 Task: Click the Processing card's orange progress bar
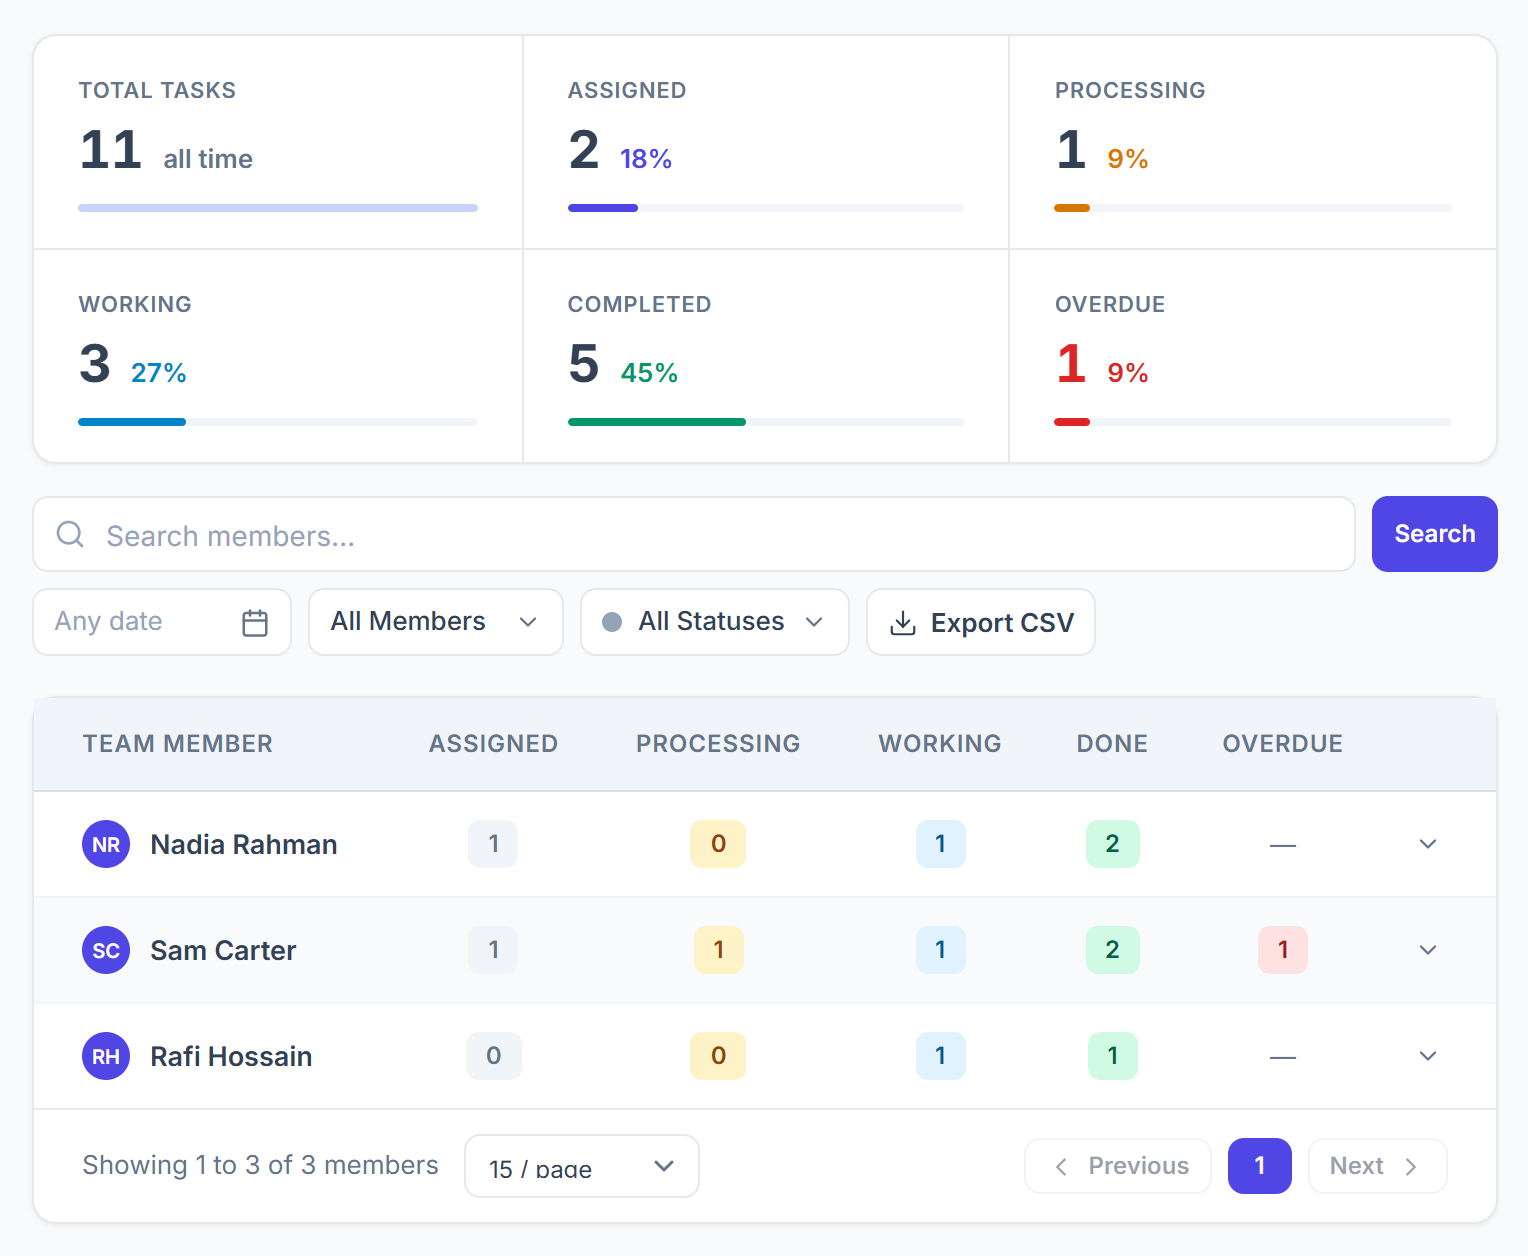coord(1253,208)
